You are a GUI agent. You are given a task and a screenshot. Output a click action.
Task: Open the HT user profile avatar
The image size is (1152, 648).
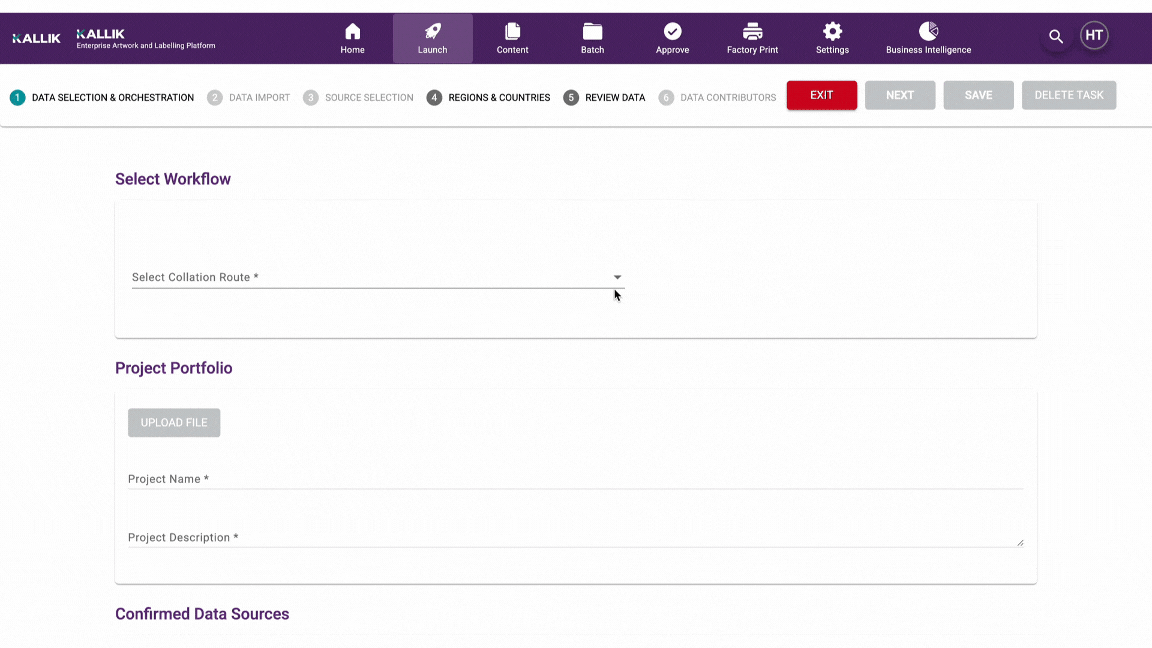coord(1094,34)
